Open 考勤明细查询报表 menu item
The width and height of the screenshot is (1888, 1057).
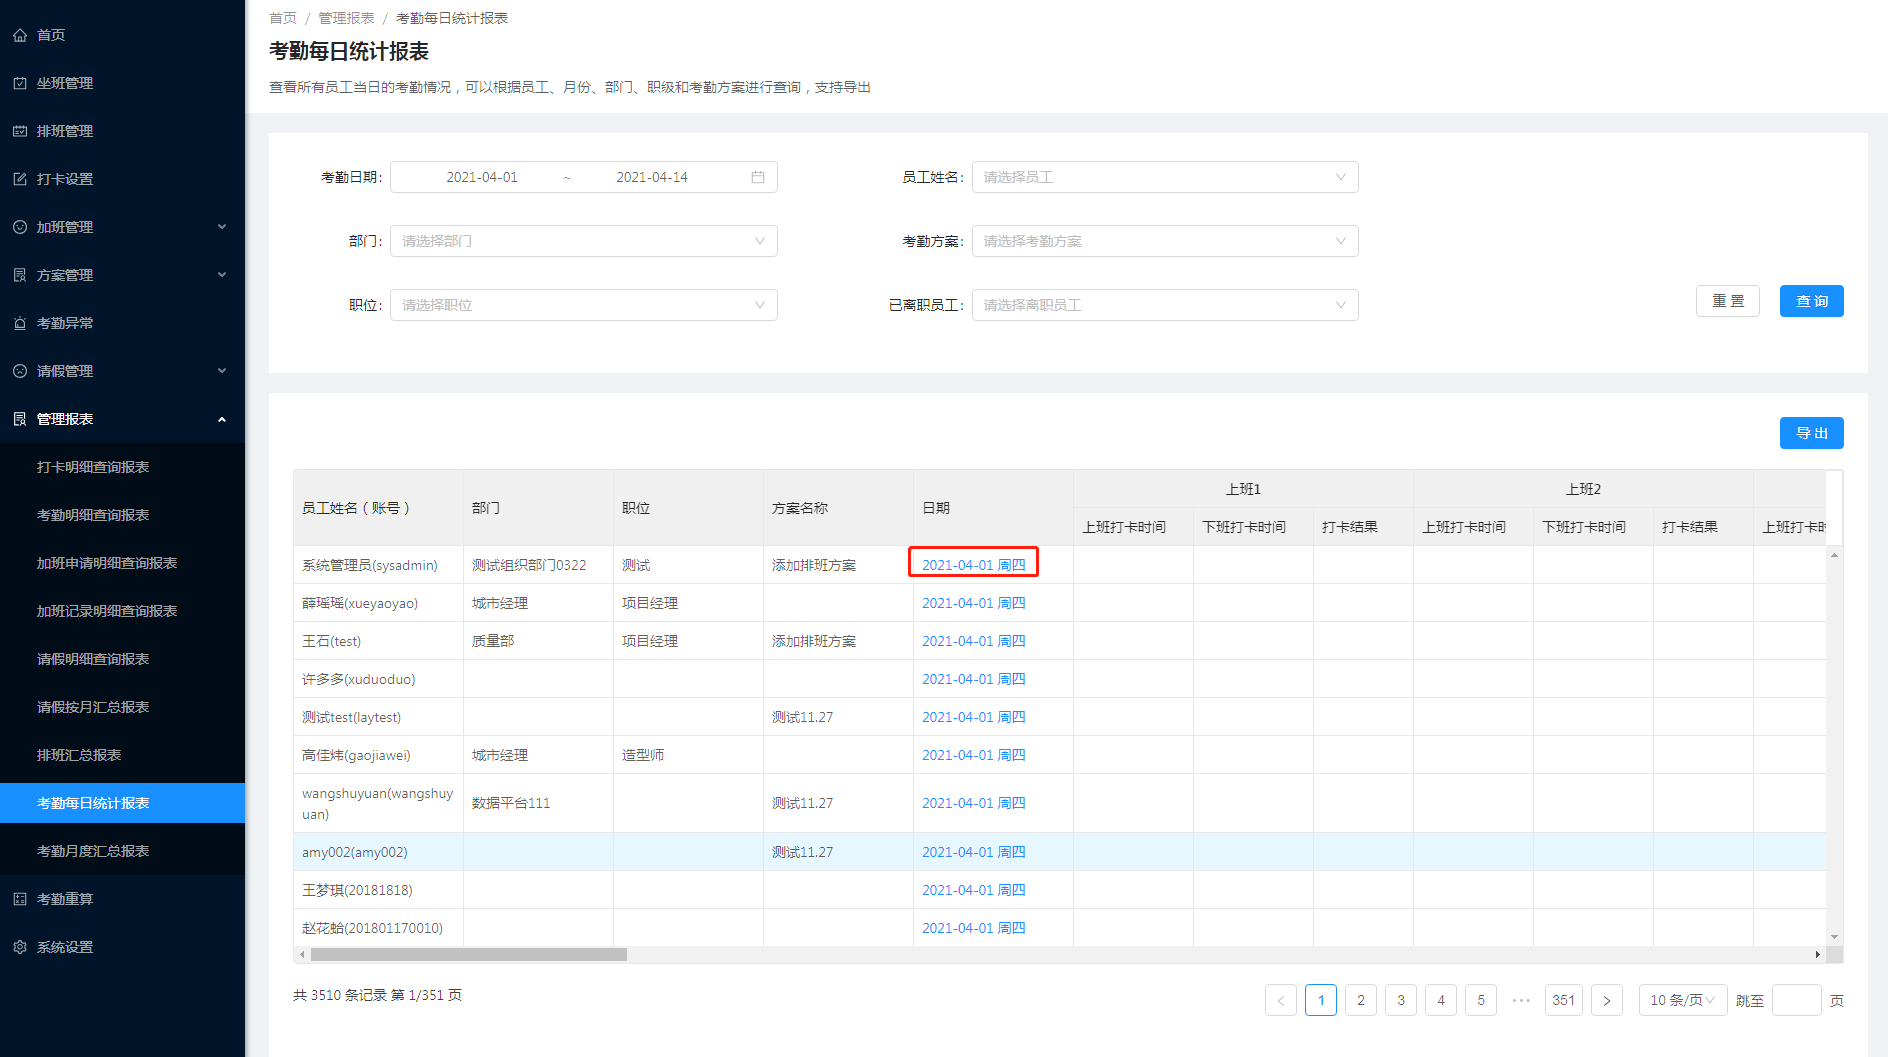click(x=122, y=515)
